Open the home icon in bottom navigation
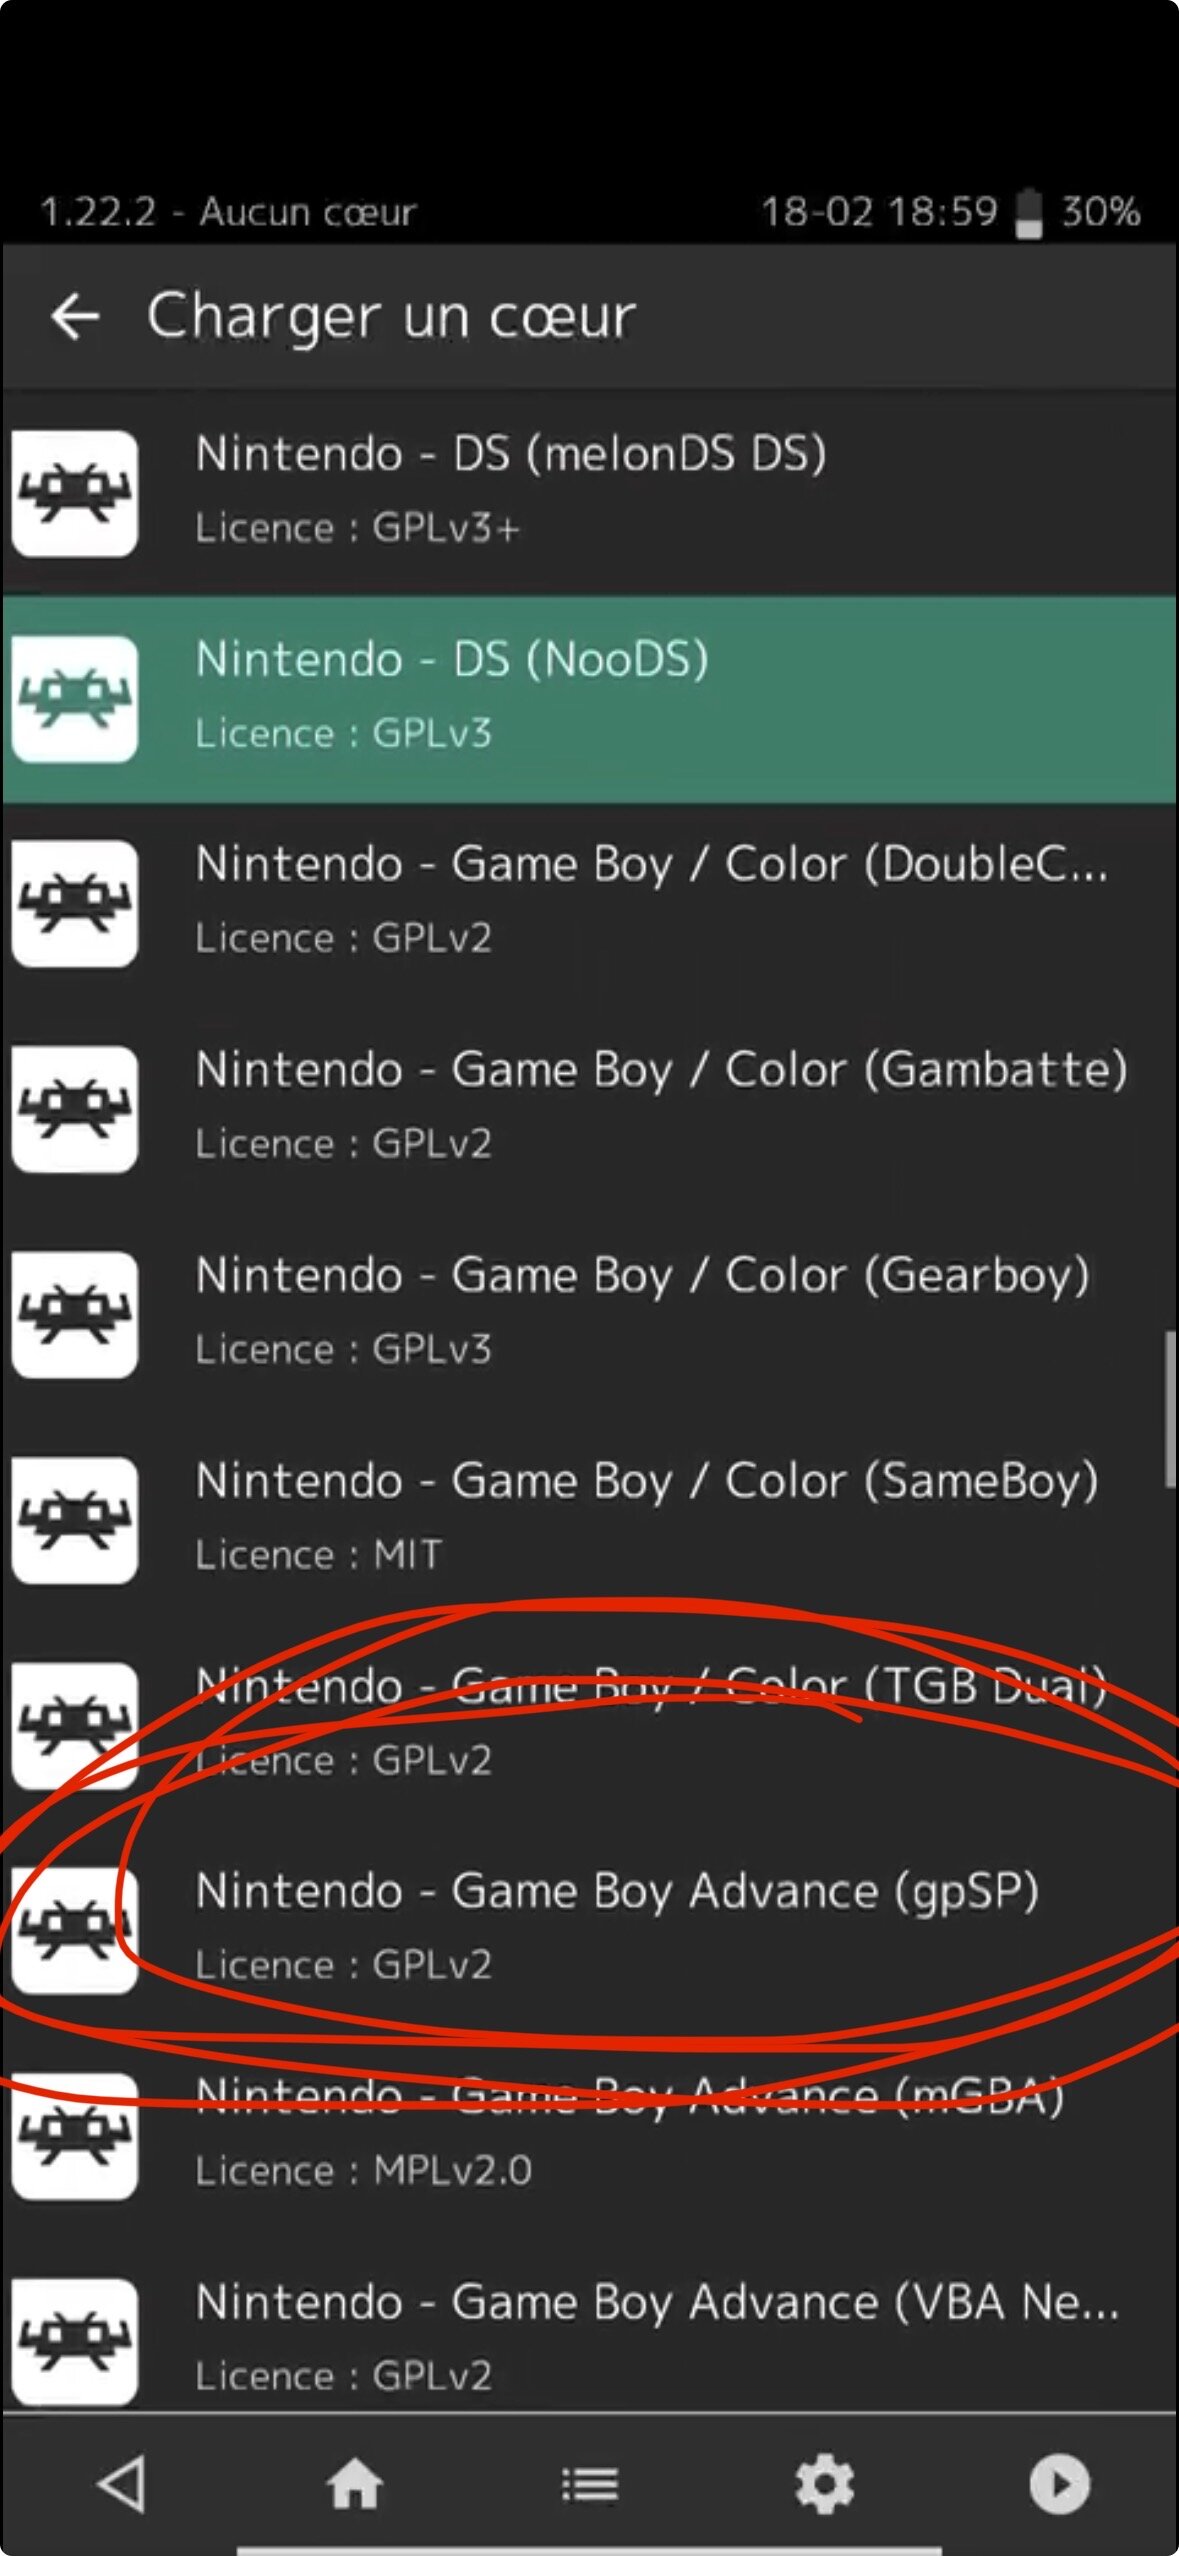Viewport: 1179px width, 2556px height. (354, 2483)
